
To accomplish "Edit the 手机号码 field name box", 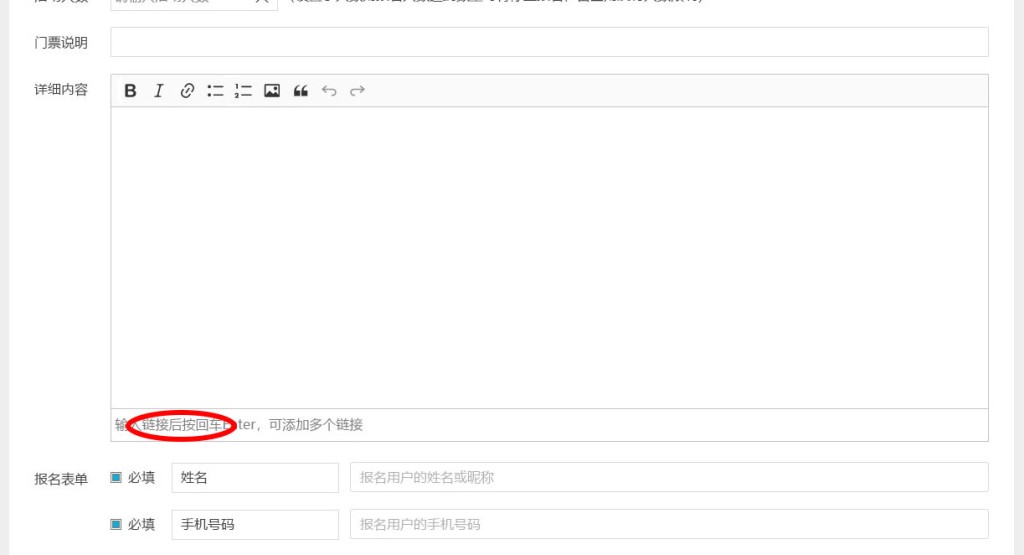I will (x=255, y=525).
